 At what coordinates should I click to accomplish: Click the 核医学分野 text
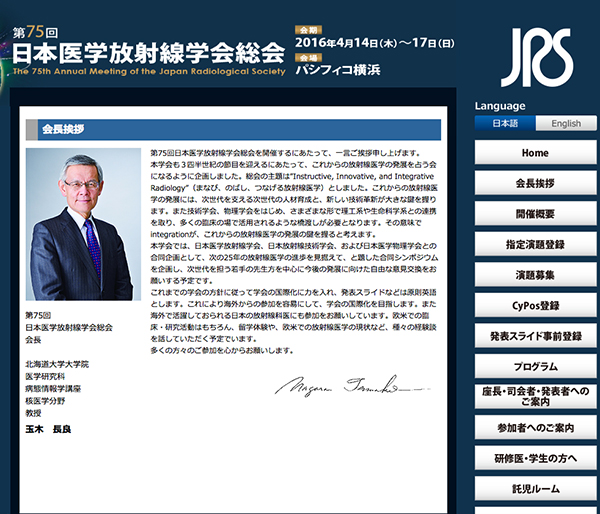[x=45, y=401]
